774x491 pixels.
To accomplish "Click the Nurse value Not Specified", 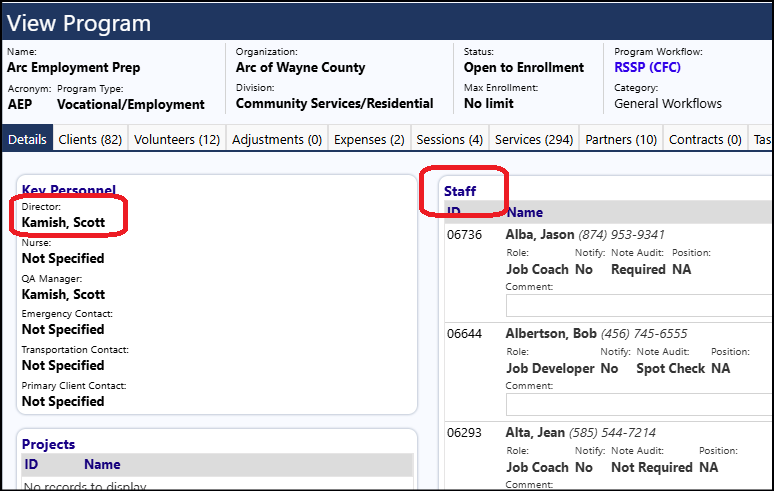I will point(63,258).
